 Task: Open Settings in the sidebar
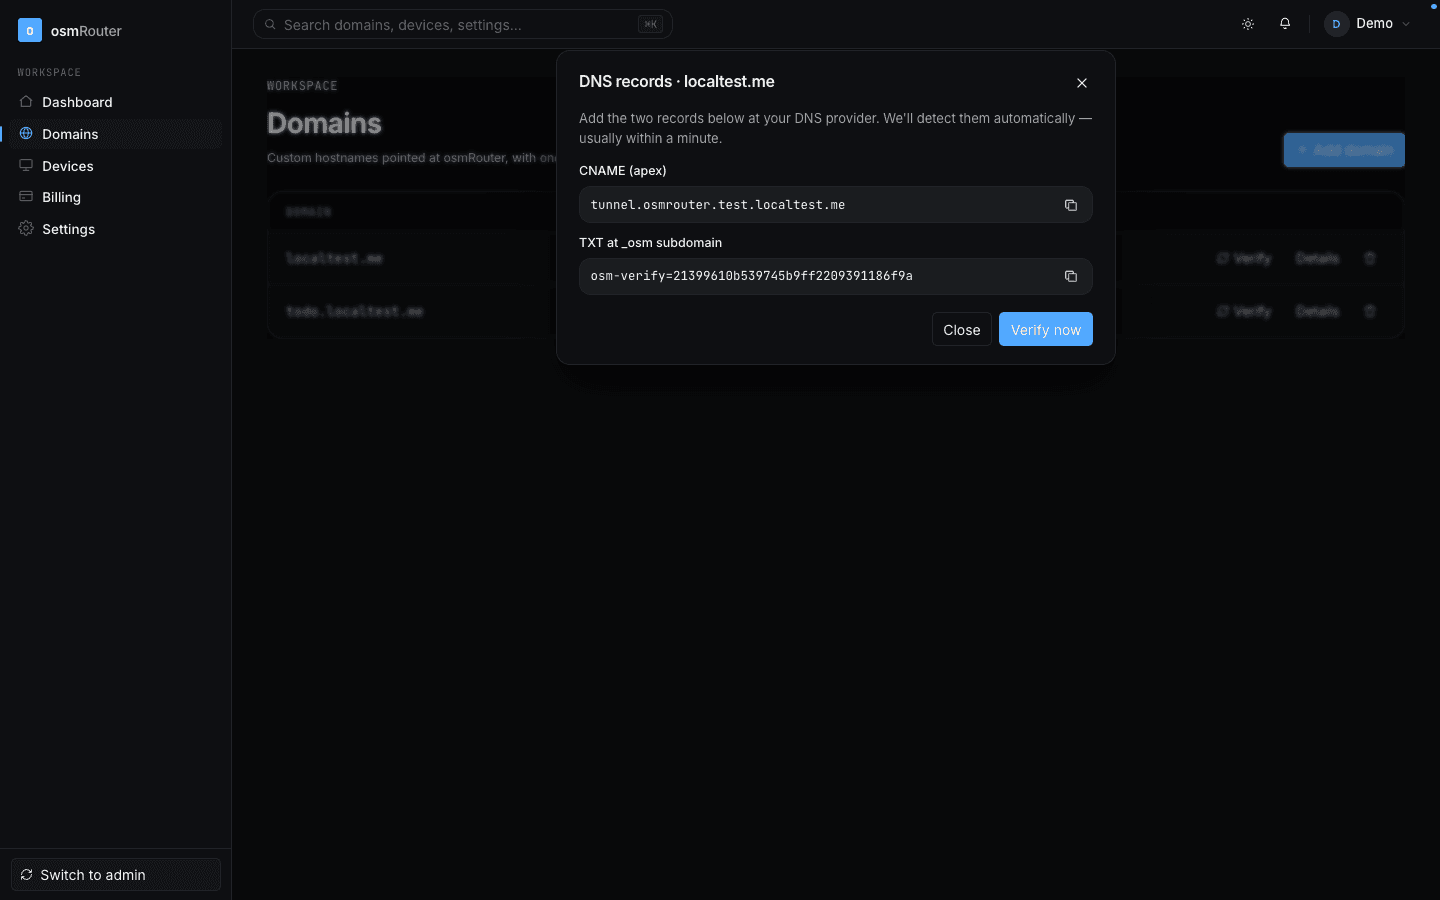click(x=116, y=229)
